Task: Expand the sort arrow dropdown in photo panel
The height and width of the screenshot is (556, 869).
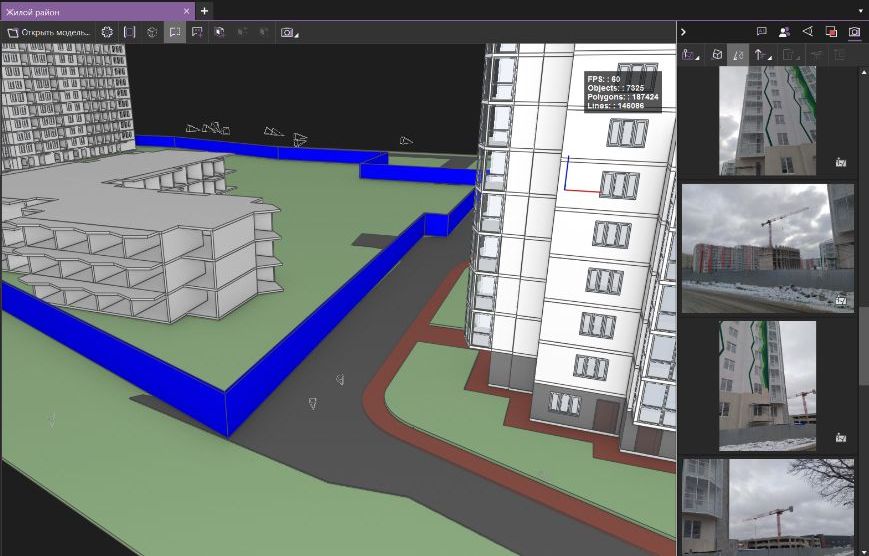Action: pos(763,55)
